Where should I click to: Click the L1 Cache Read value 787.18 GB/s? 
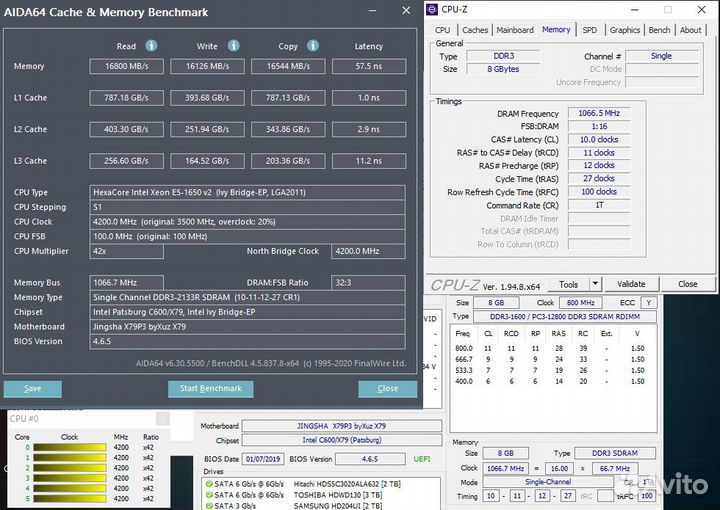[126, 98]
